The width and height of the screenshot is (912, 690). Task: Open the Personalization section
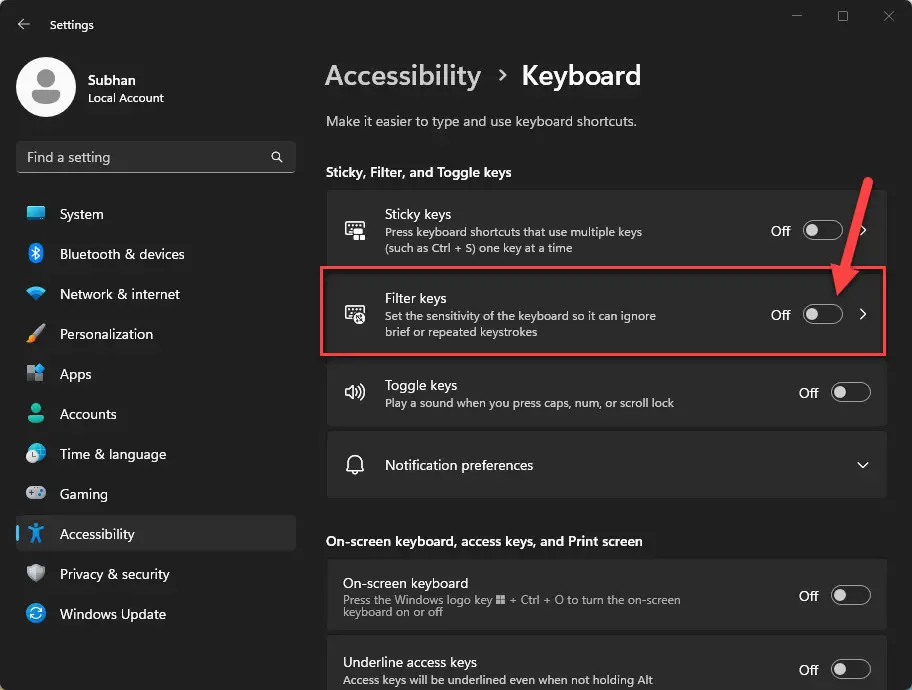coord(156,334)
